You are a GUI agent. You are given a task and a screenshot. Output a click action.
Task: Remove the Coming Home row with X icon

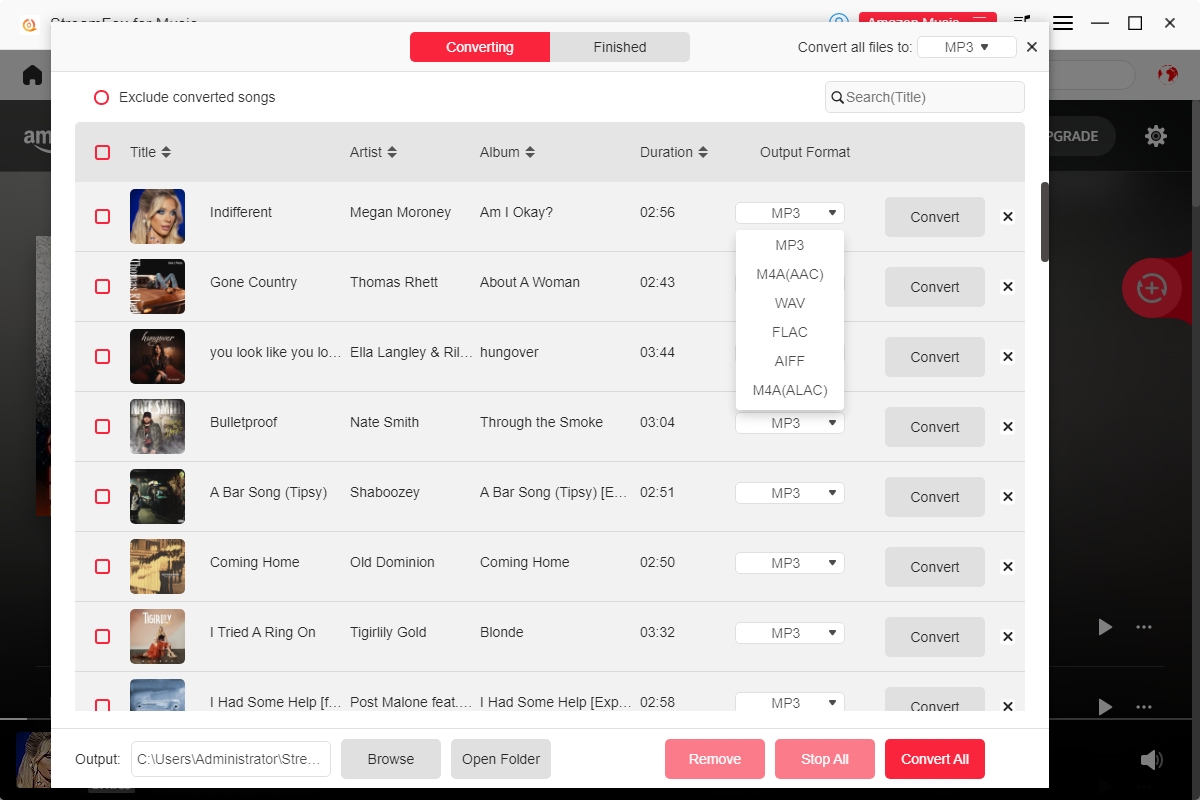(x=1008, y=567)
